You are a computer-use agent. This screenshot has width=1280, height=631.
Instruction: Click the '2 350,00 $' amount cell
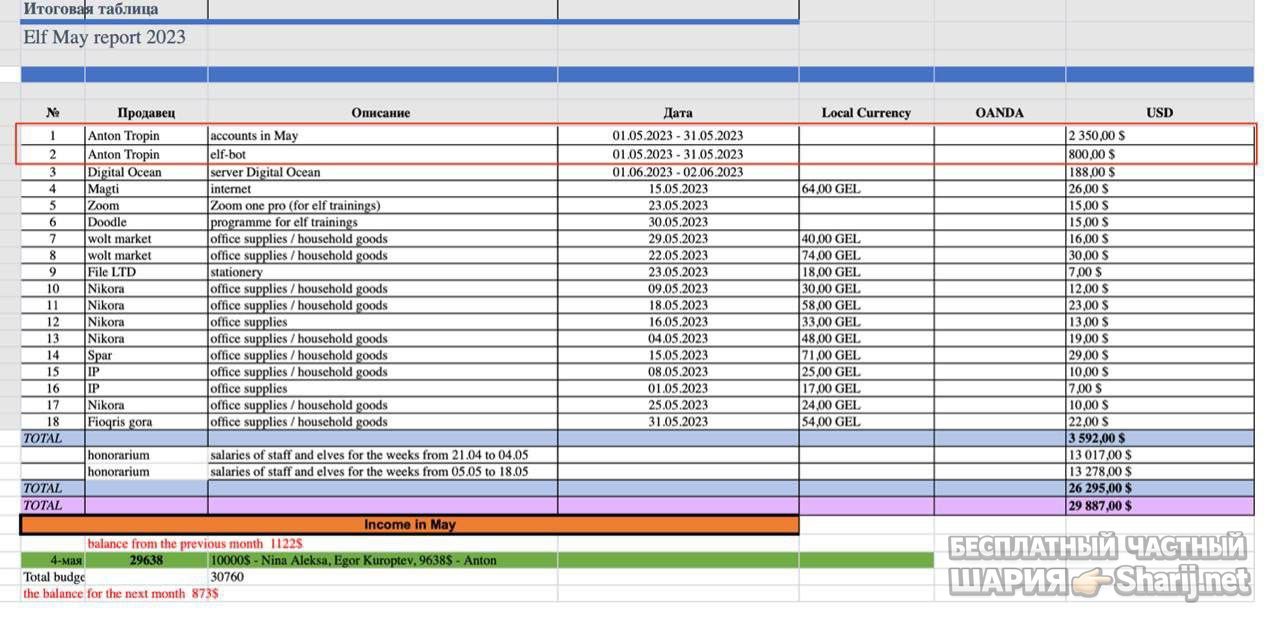click(1159, 135)
